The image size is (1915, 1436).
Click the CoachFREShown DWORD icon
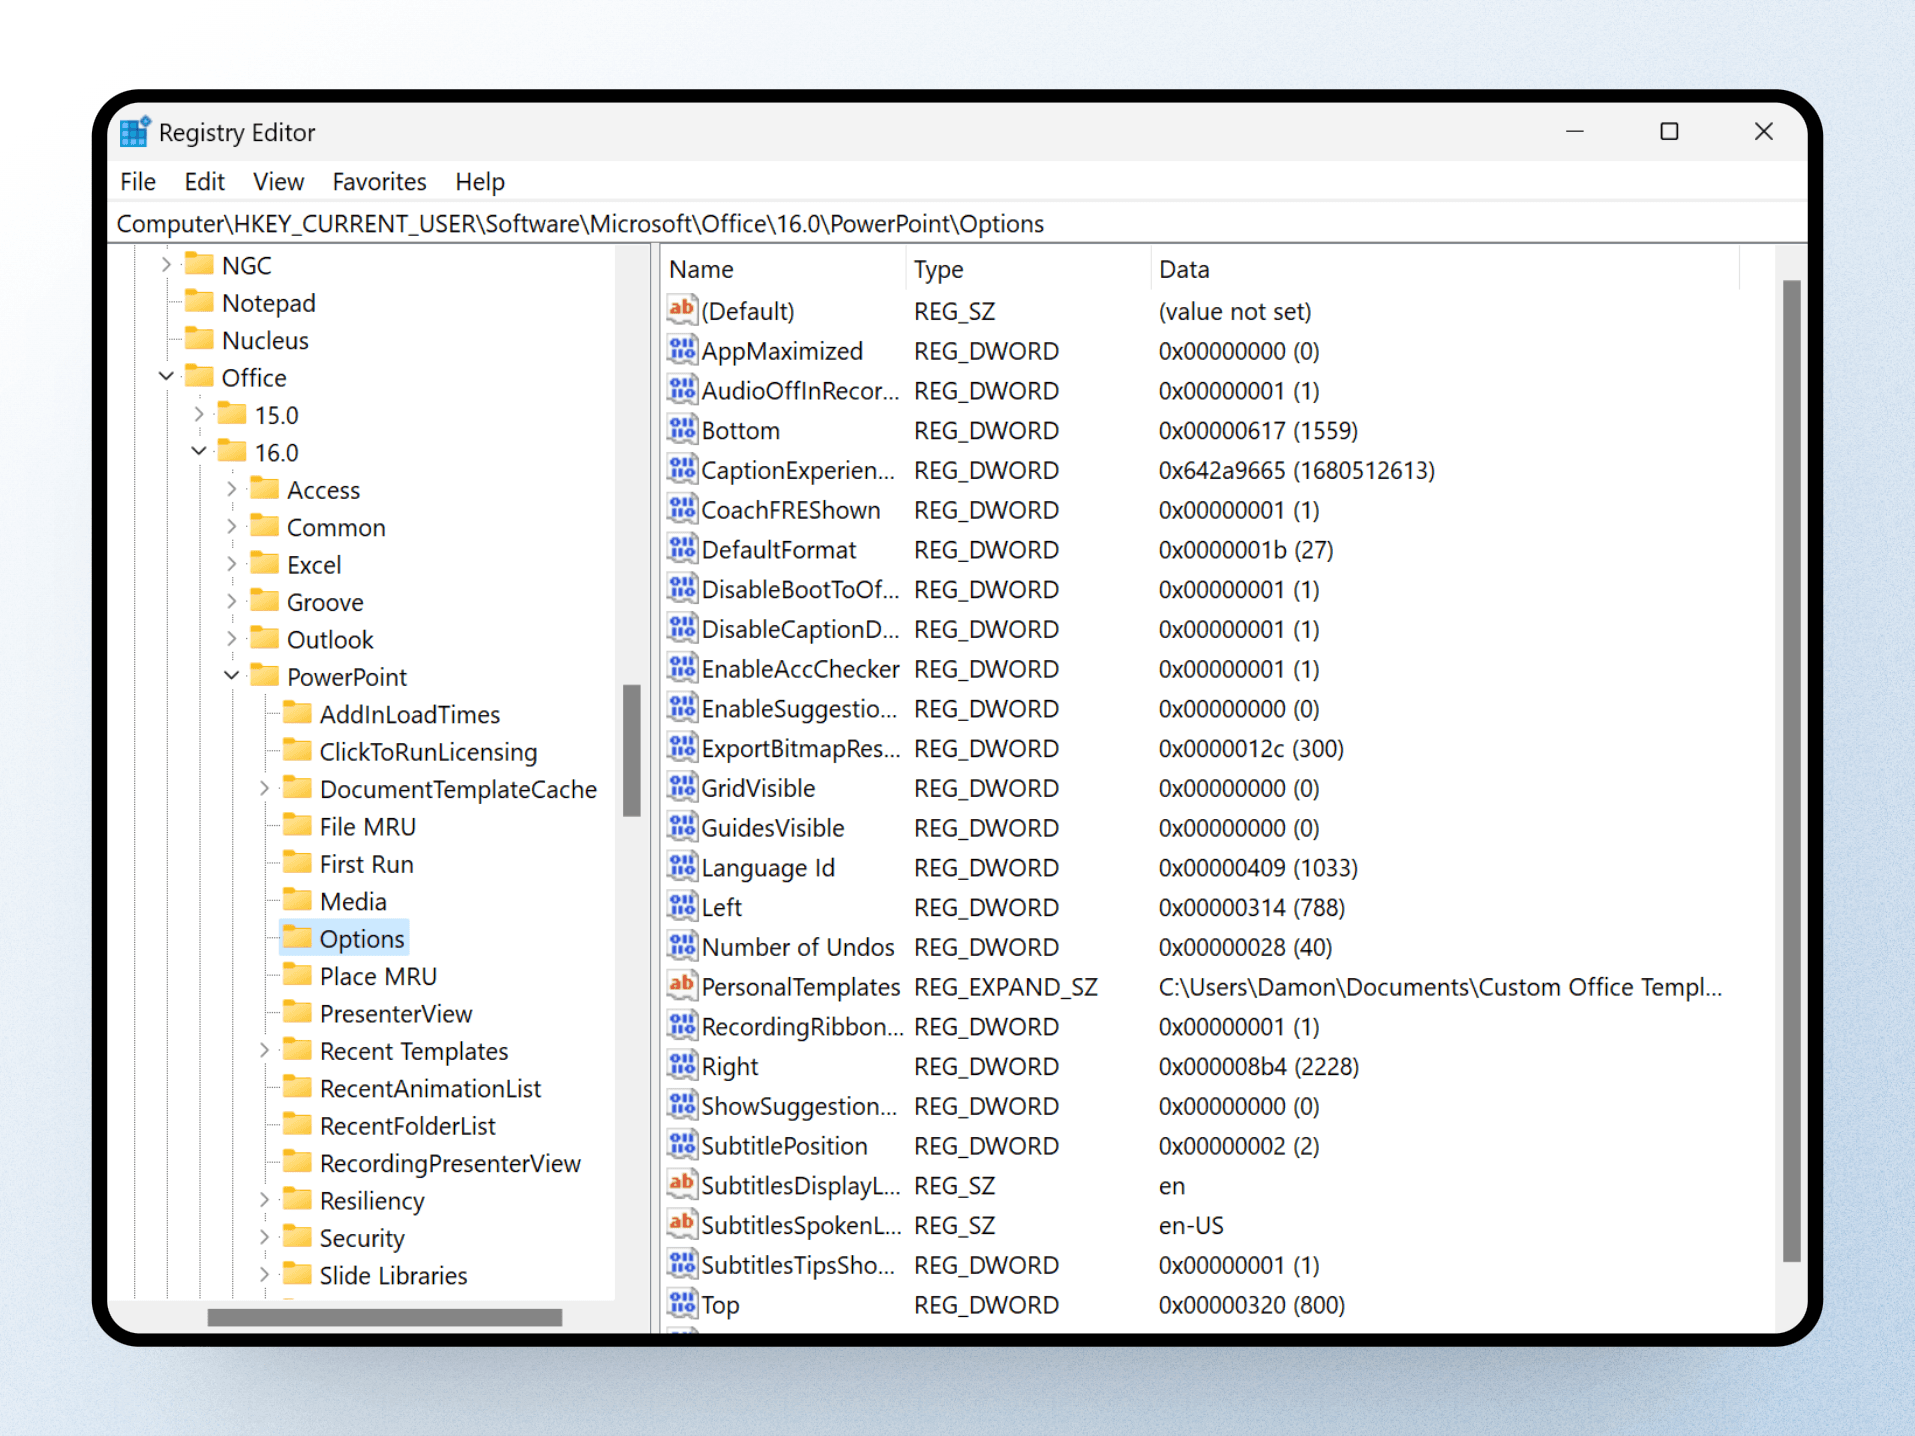pyautogui.click(x=682, y=509)
